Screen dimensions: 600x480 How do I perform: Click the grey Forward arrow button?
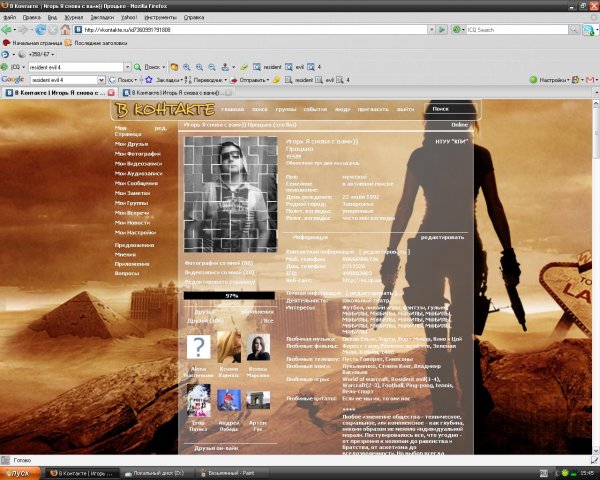[x=23, y=29]
